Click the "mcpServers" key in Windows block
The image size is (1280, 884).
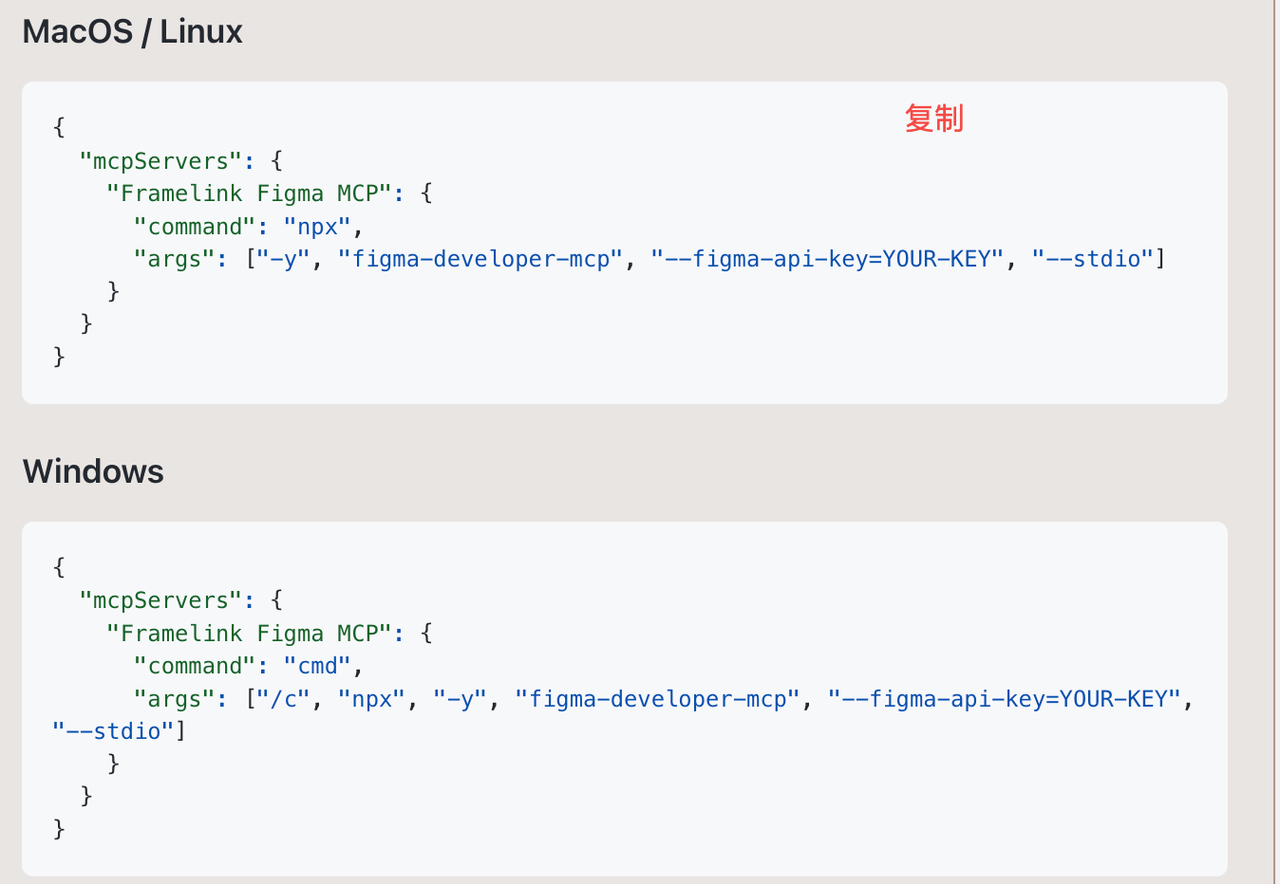tap(161, 601)
